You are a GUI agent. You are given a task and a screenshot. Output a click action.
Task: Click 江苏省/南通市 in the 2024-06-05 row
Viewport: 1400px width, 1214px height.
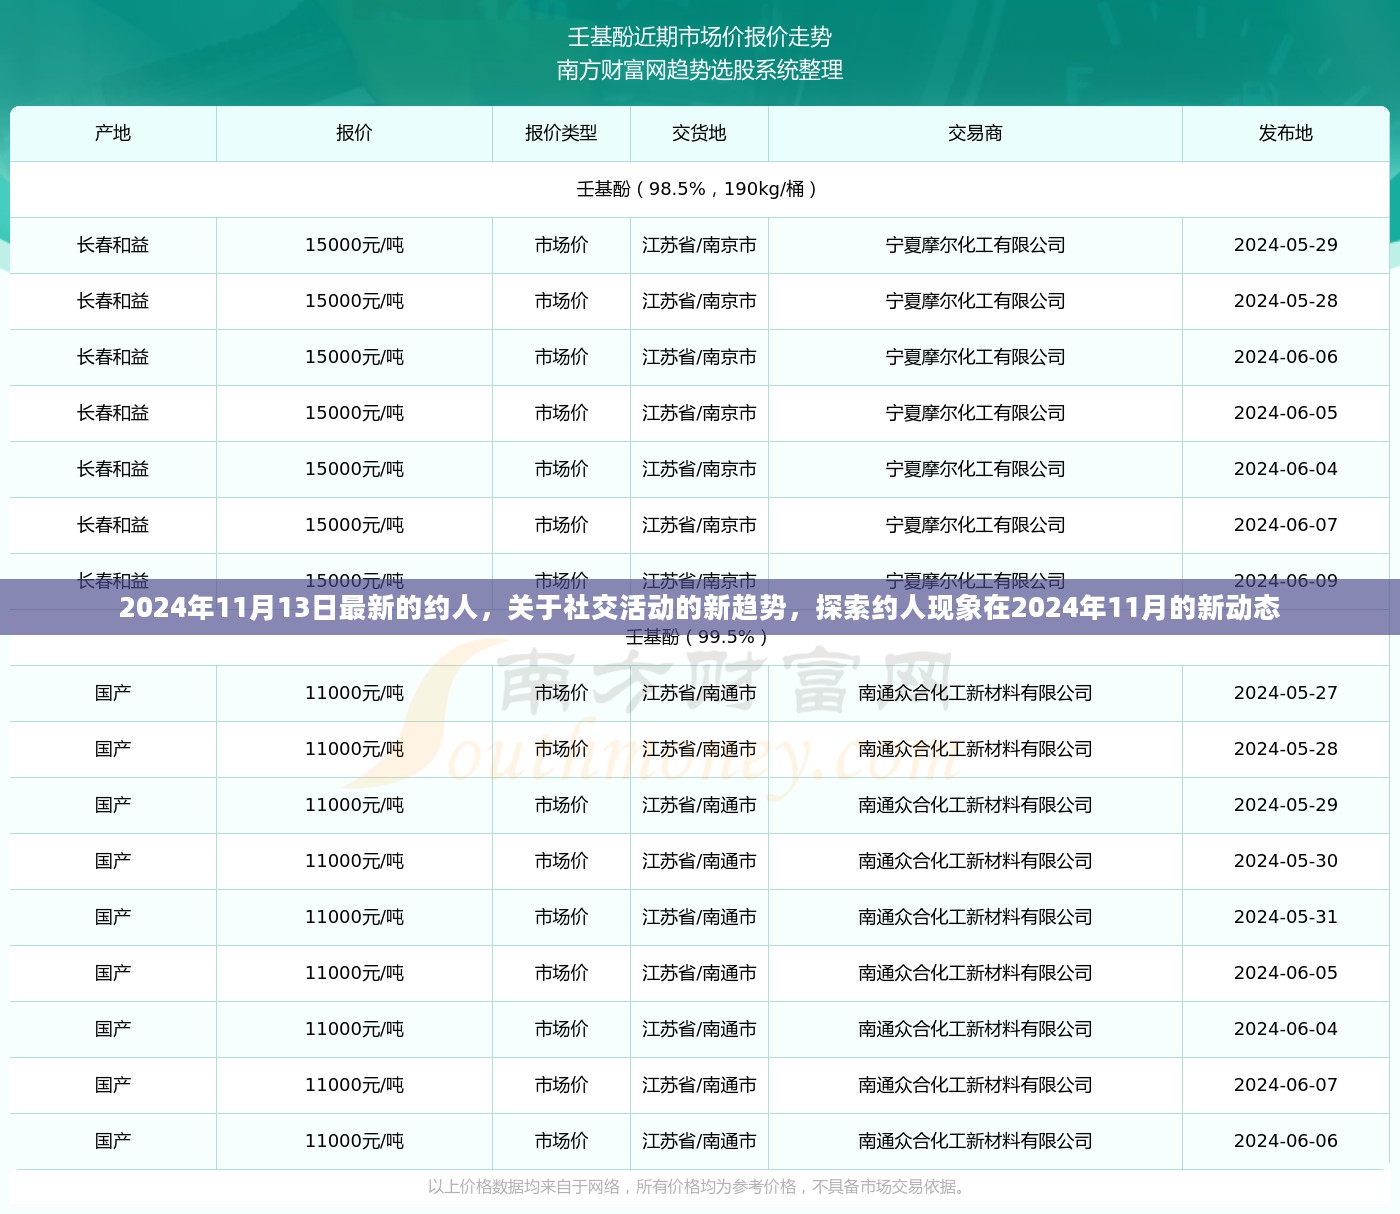[699, 973]
